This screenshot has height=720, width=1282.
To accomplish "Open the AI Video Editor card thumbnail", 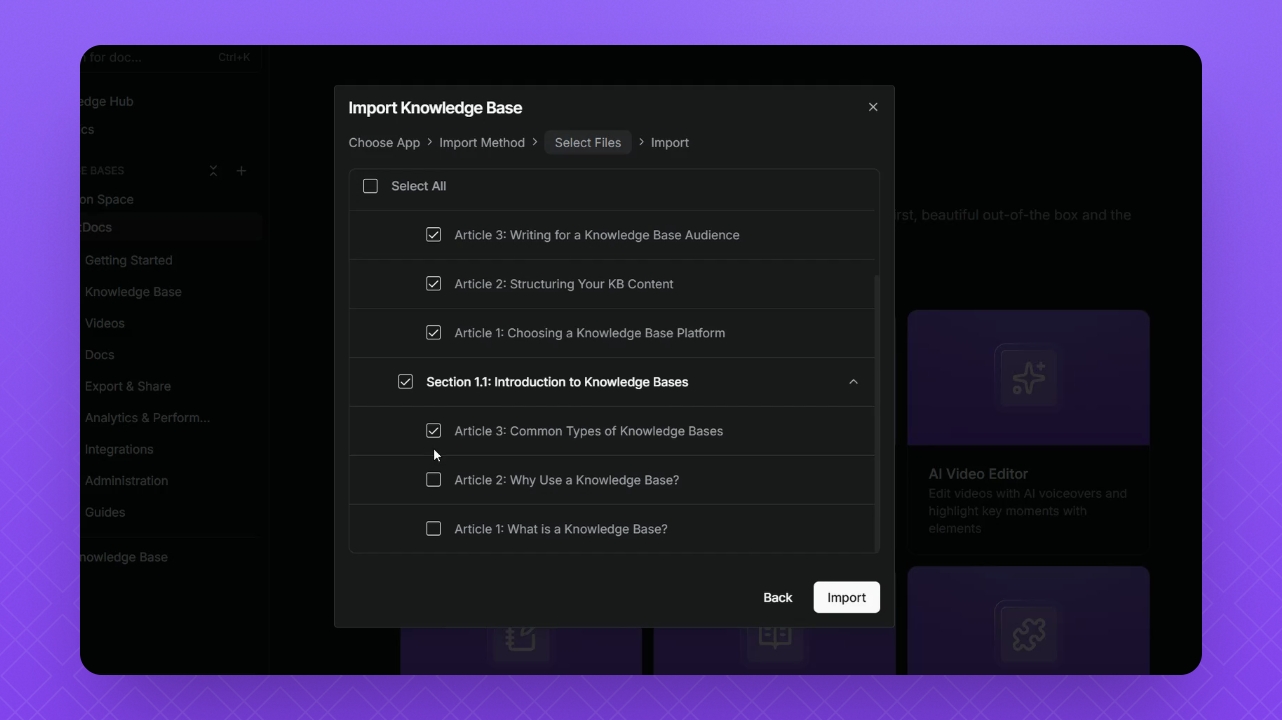I will point(1028,377).
